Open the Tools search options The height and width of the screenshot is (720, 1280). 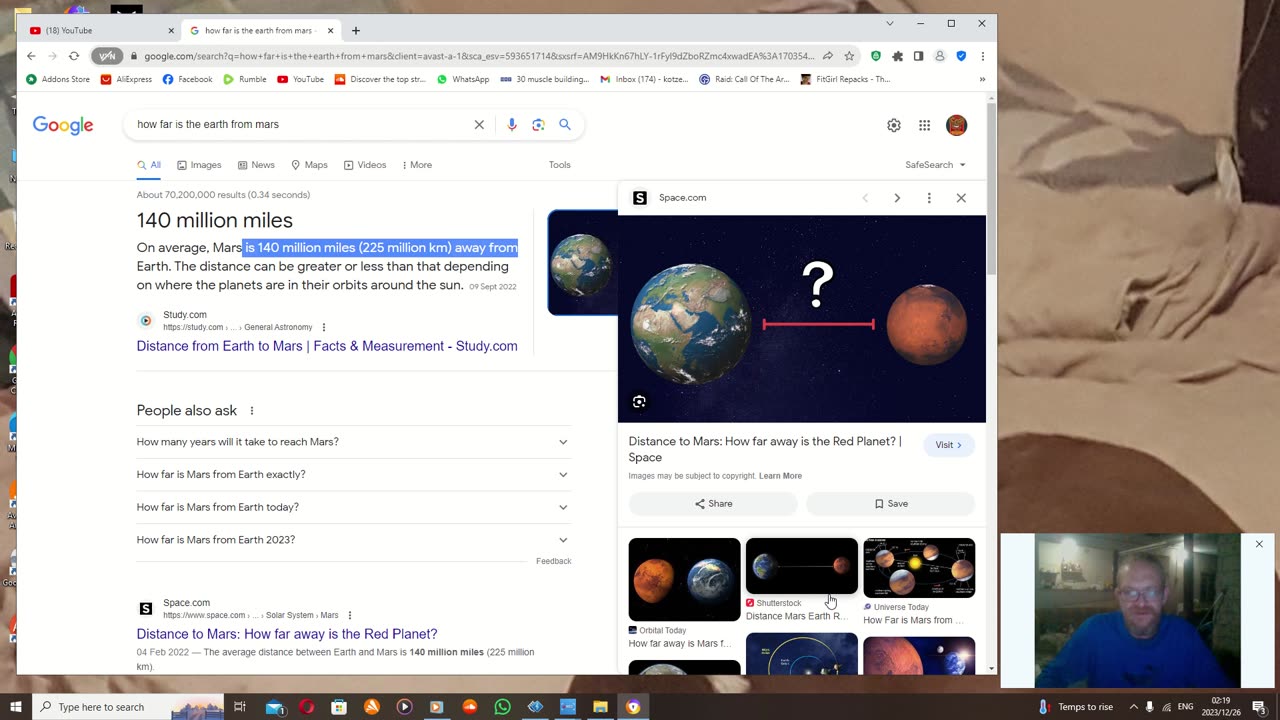tap(559, 165)
